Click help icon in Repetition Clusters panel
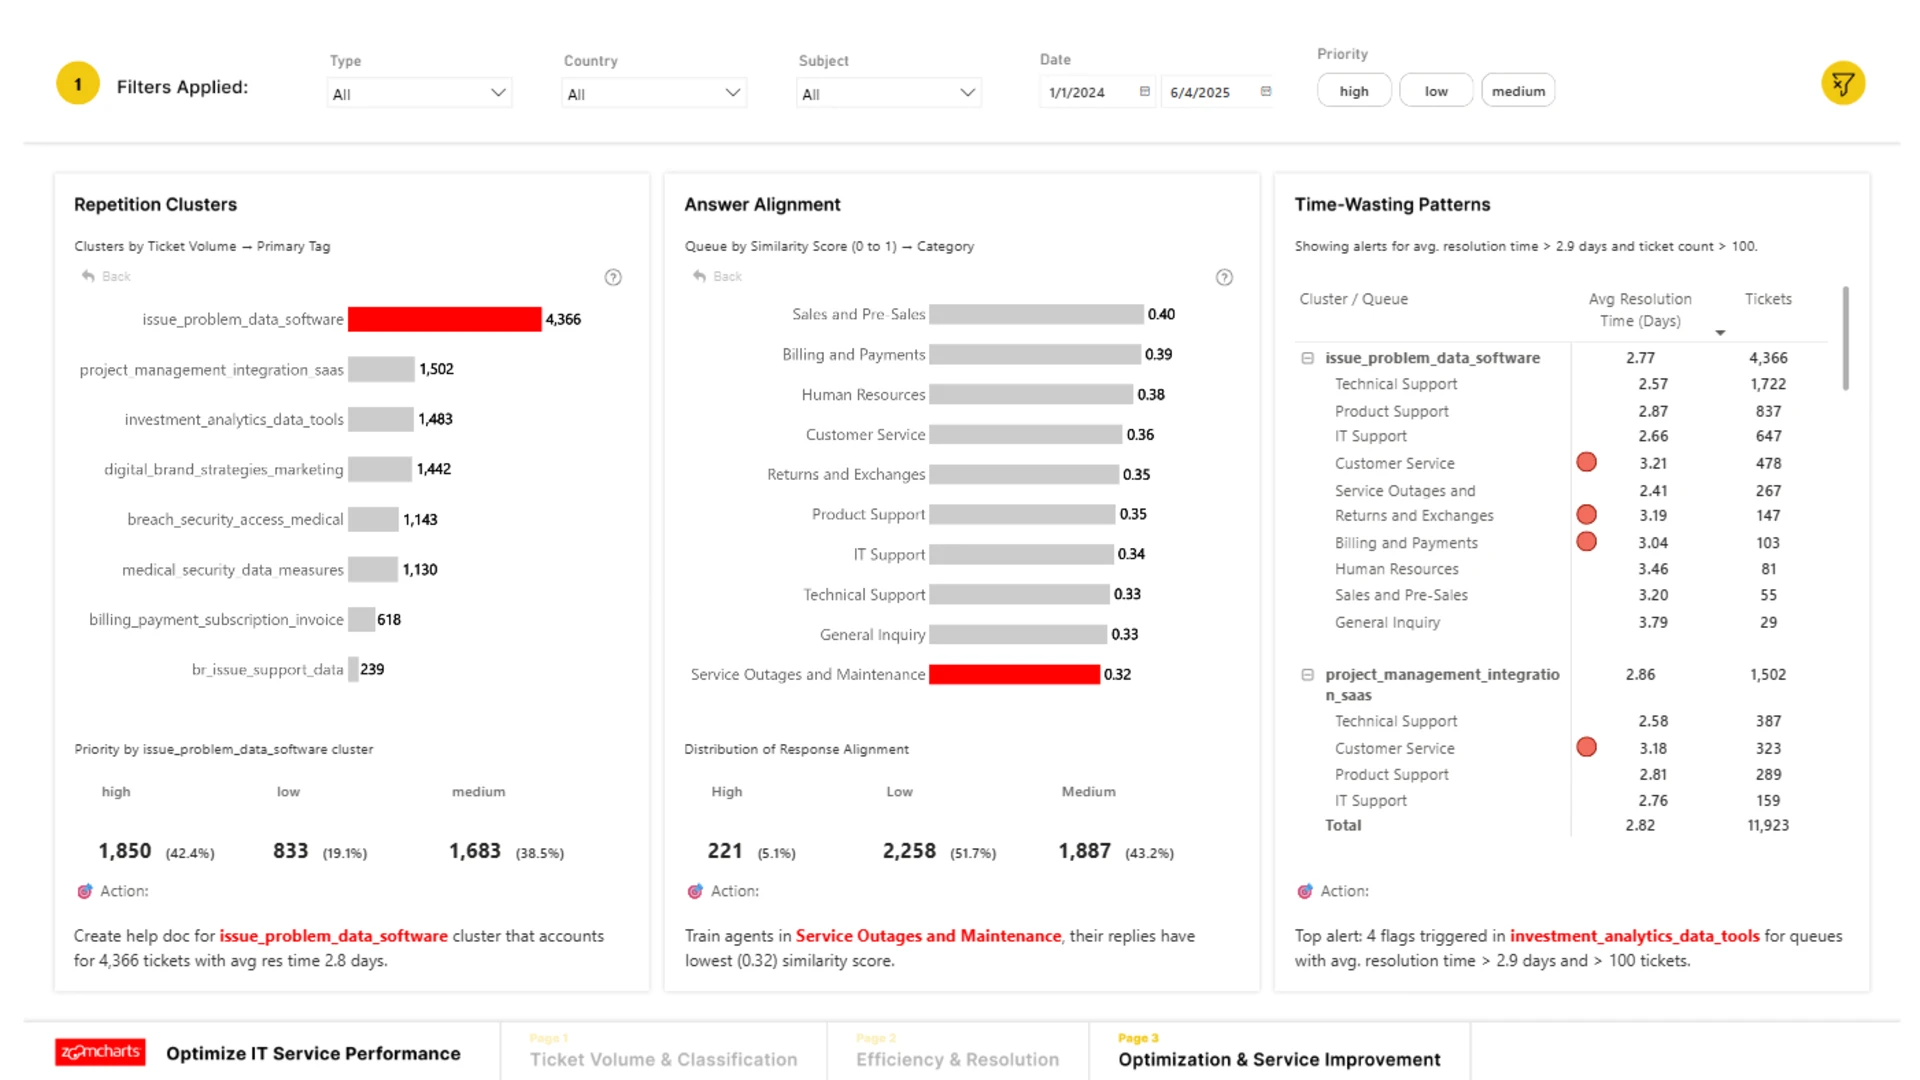 (x=613, y=278)
